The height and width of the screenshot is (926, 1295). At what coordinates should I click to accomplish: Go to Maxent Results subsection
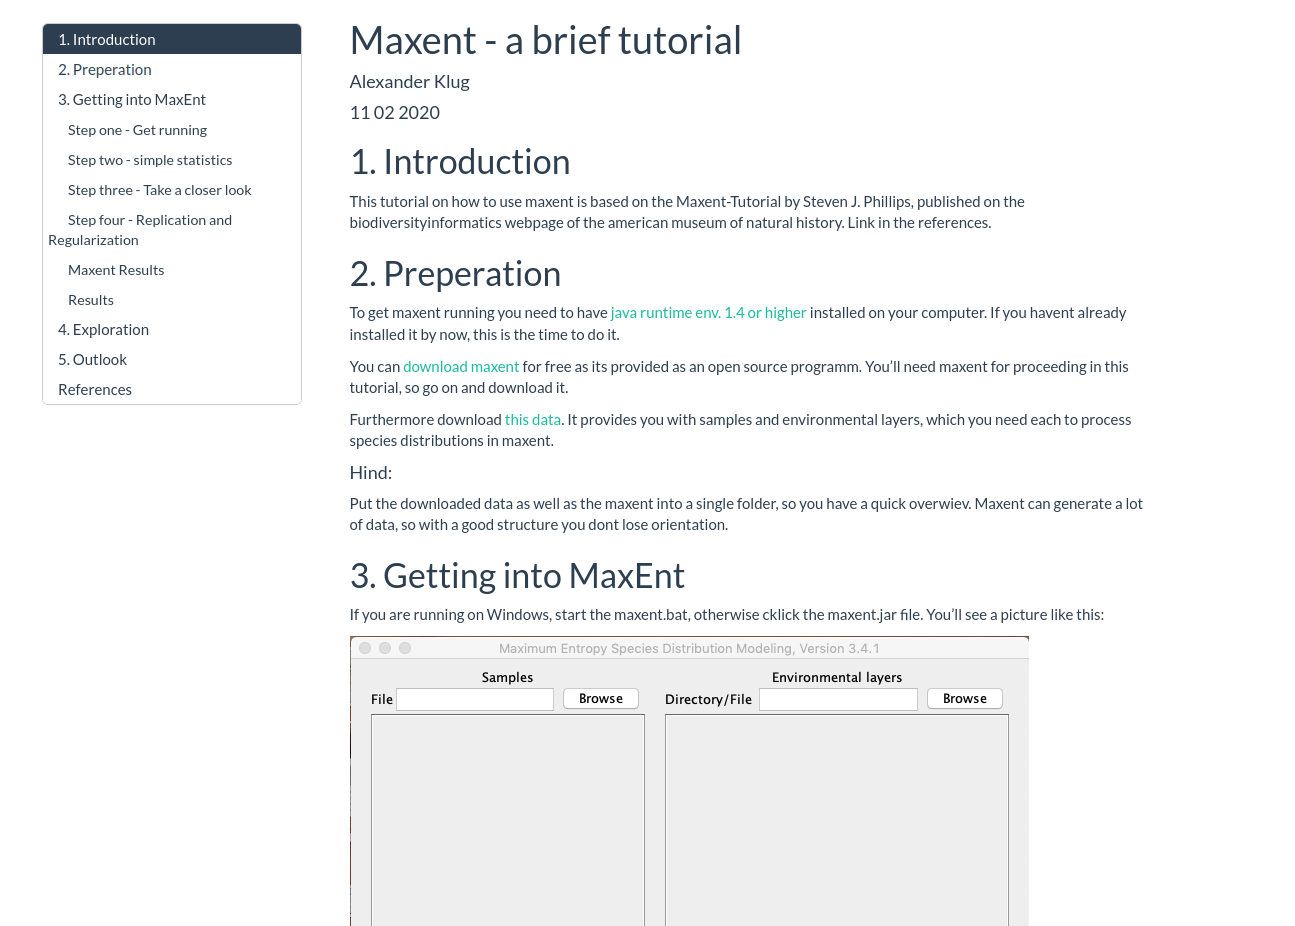(116, 270)
